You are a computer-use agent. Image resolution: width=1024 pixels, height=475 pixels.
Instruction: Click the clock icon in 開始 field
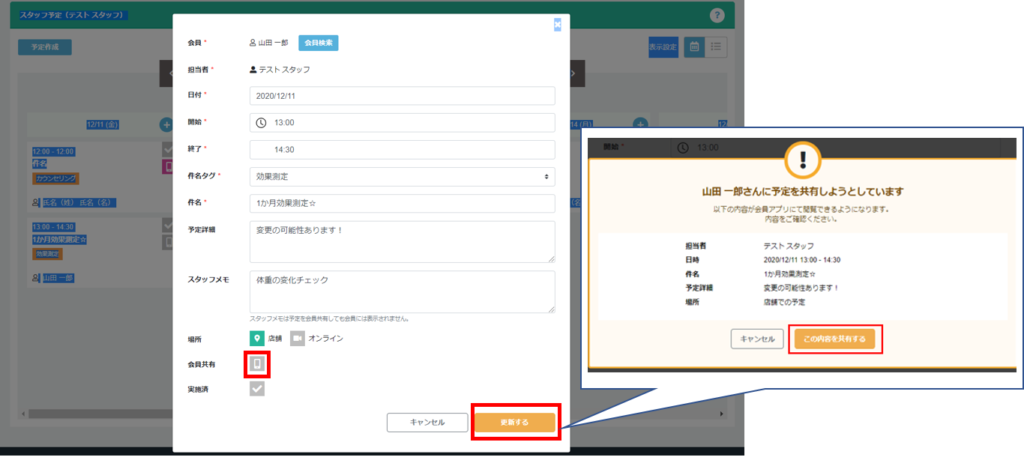coord(261,123)
